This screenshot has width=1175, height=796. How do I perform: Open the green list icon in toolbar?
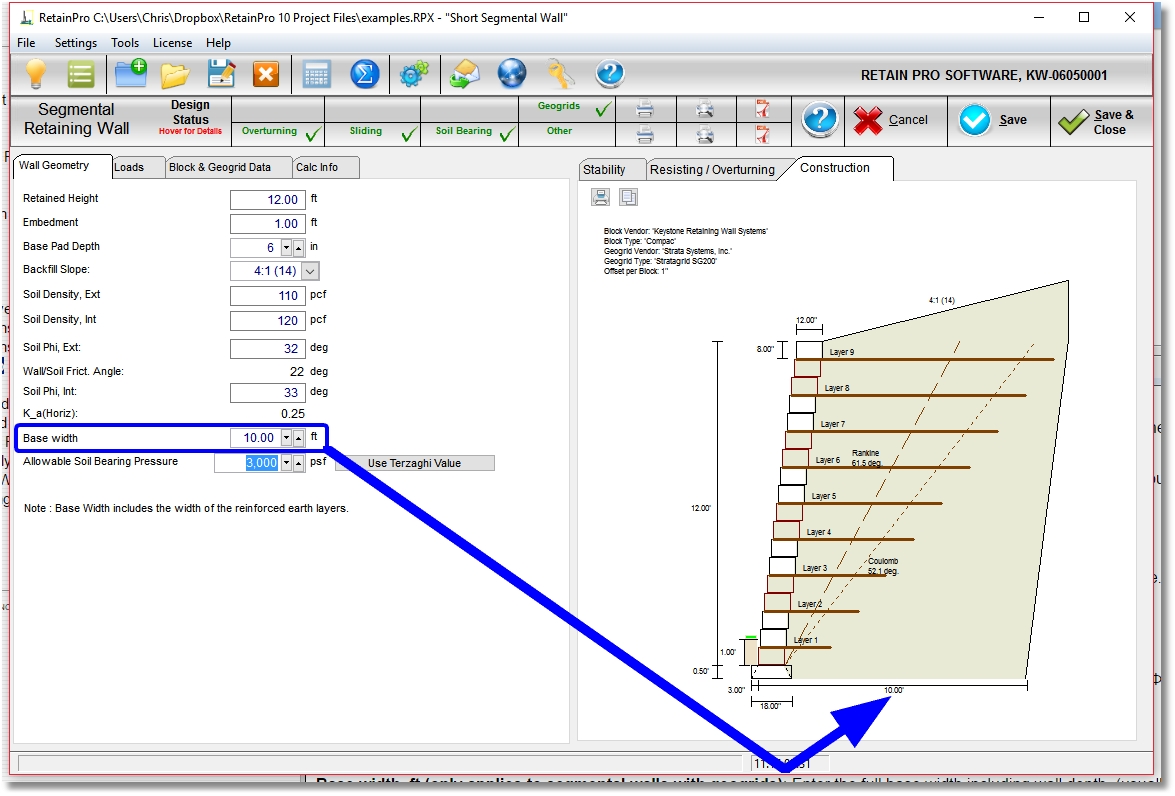(81, 74)
